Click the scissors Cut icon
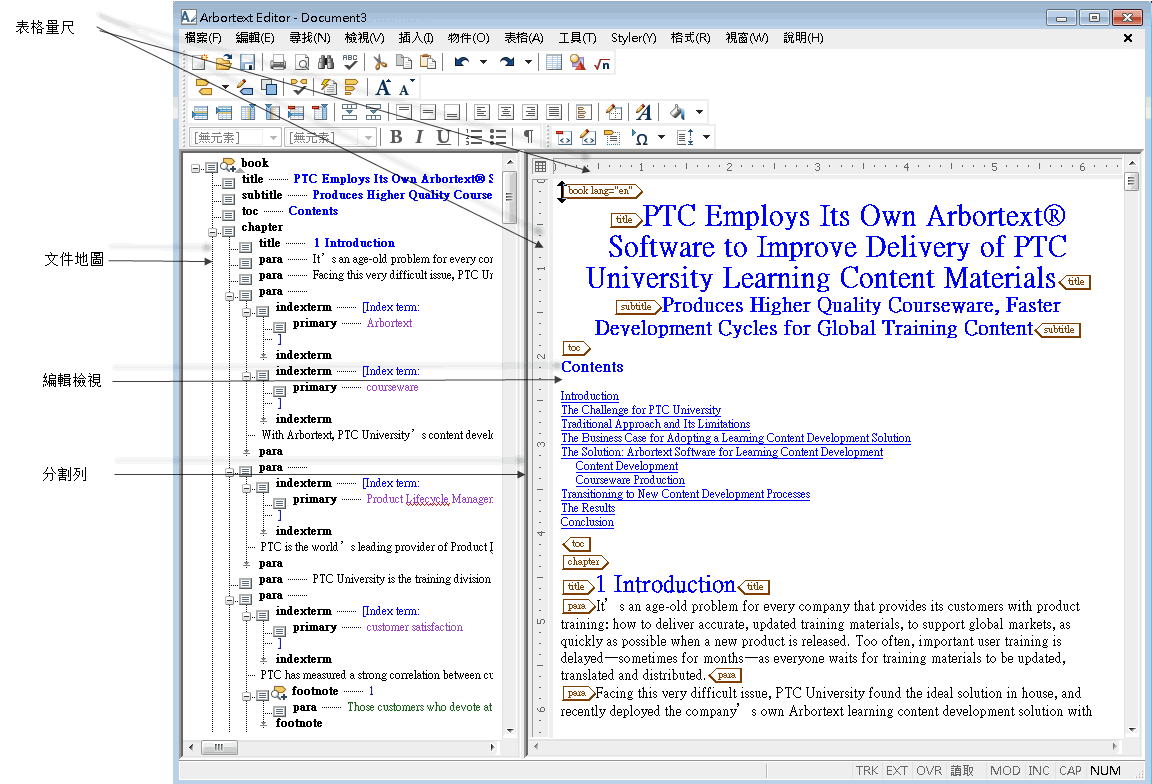 380,62
